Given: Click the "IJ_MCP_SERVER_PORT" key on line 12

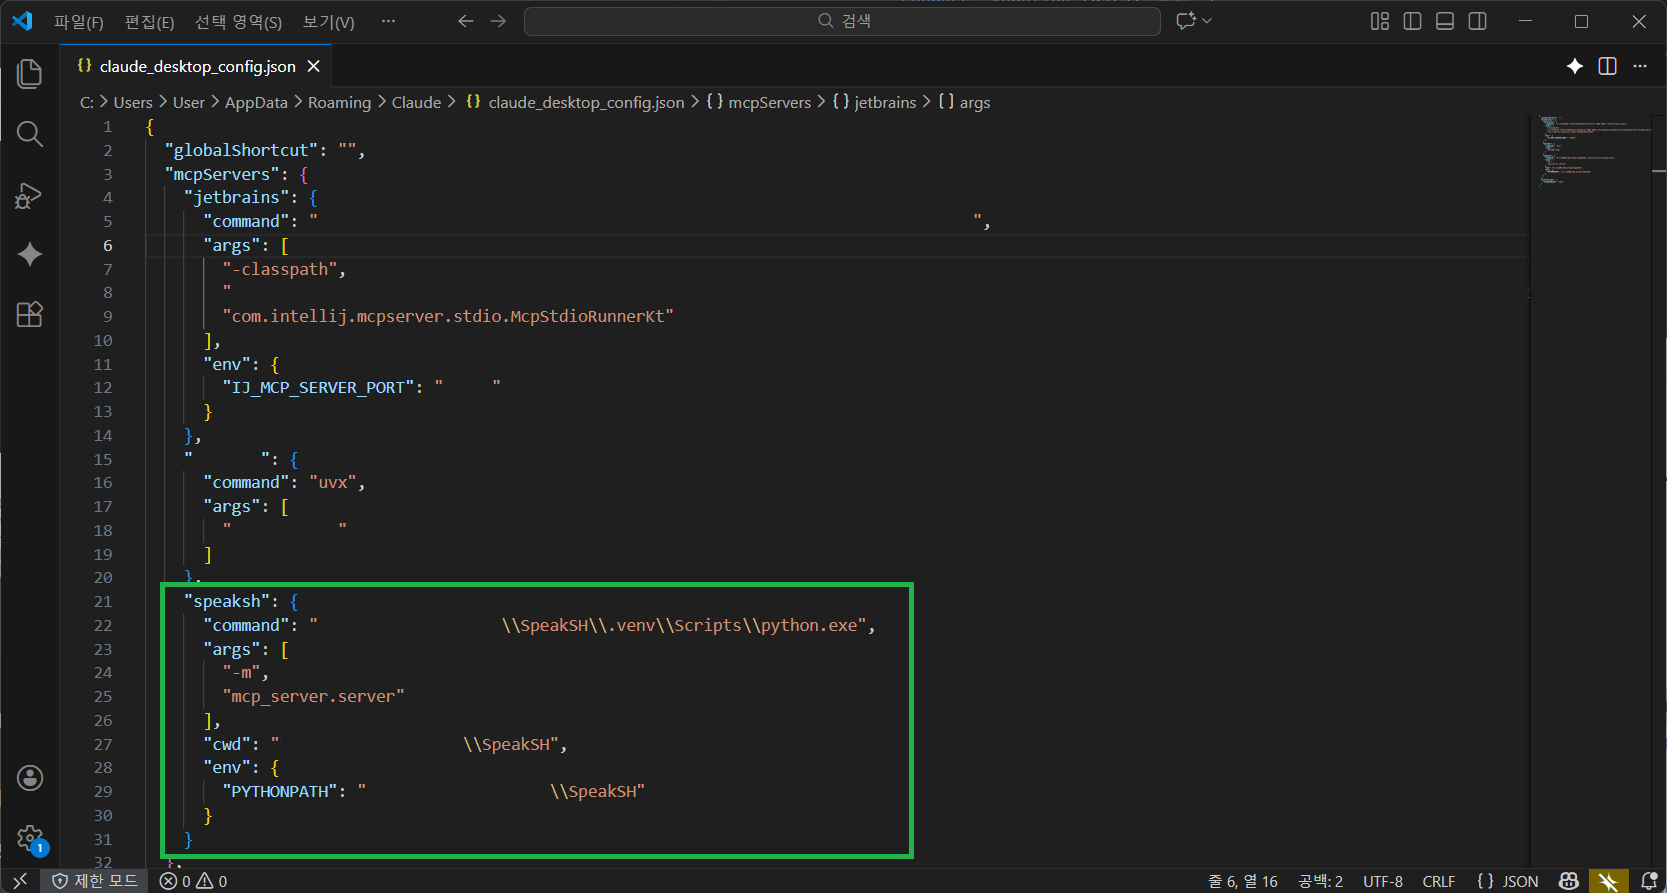Looking at the screenshot, I should (x=319, y=387).
